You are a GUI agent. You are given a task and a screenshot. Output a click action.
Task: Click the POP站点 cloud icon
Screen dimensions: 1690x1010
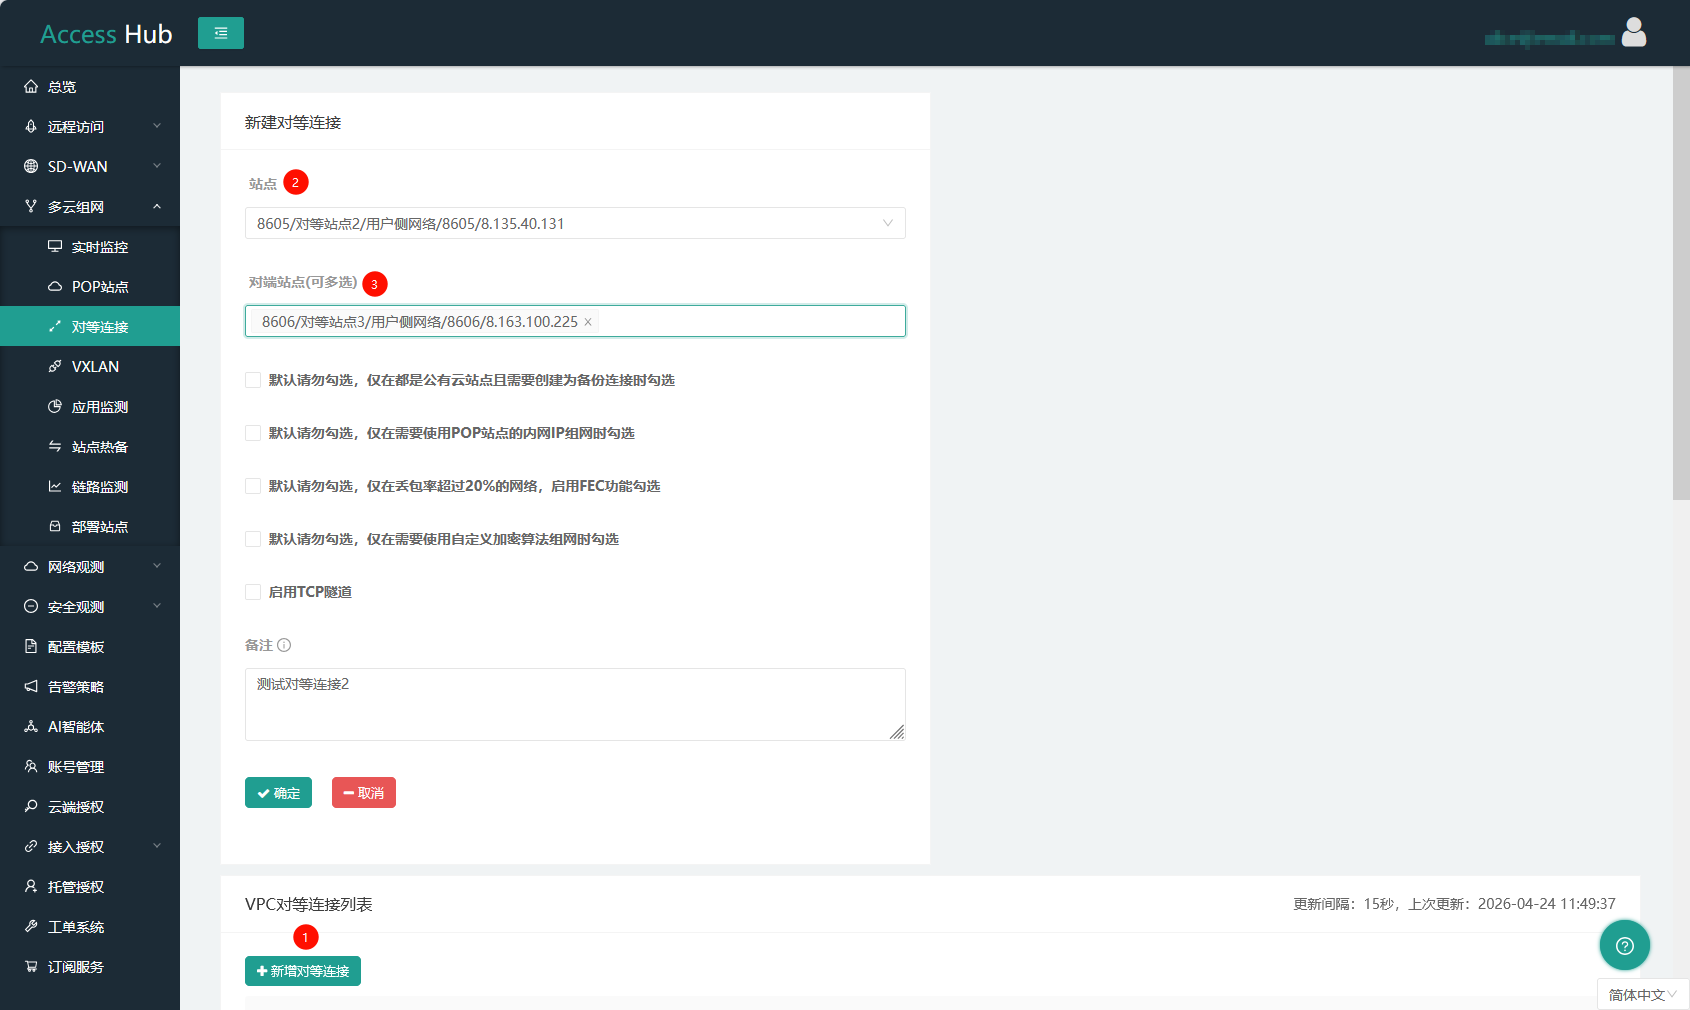click(55, 287)
